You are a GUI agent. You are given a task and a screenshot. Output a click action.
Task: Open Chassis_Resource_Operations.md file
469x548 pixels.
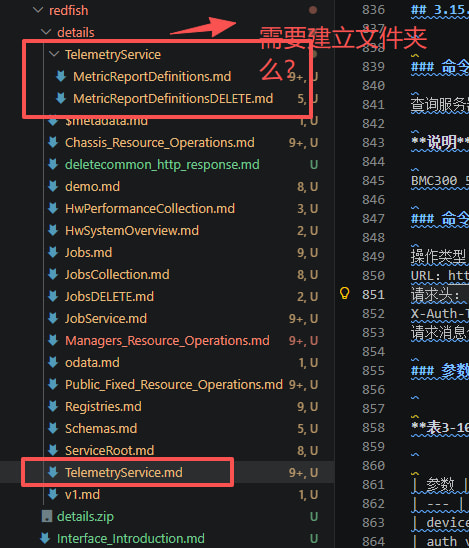tap(160, 143)
